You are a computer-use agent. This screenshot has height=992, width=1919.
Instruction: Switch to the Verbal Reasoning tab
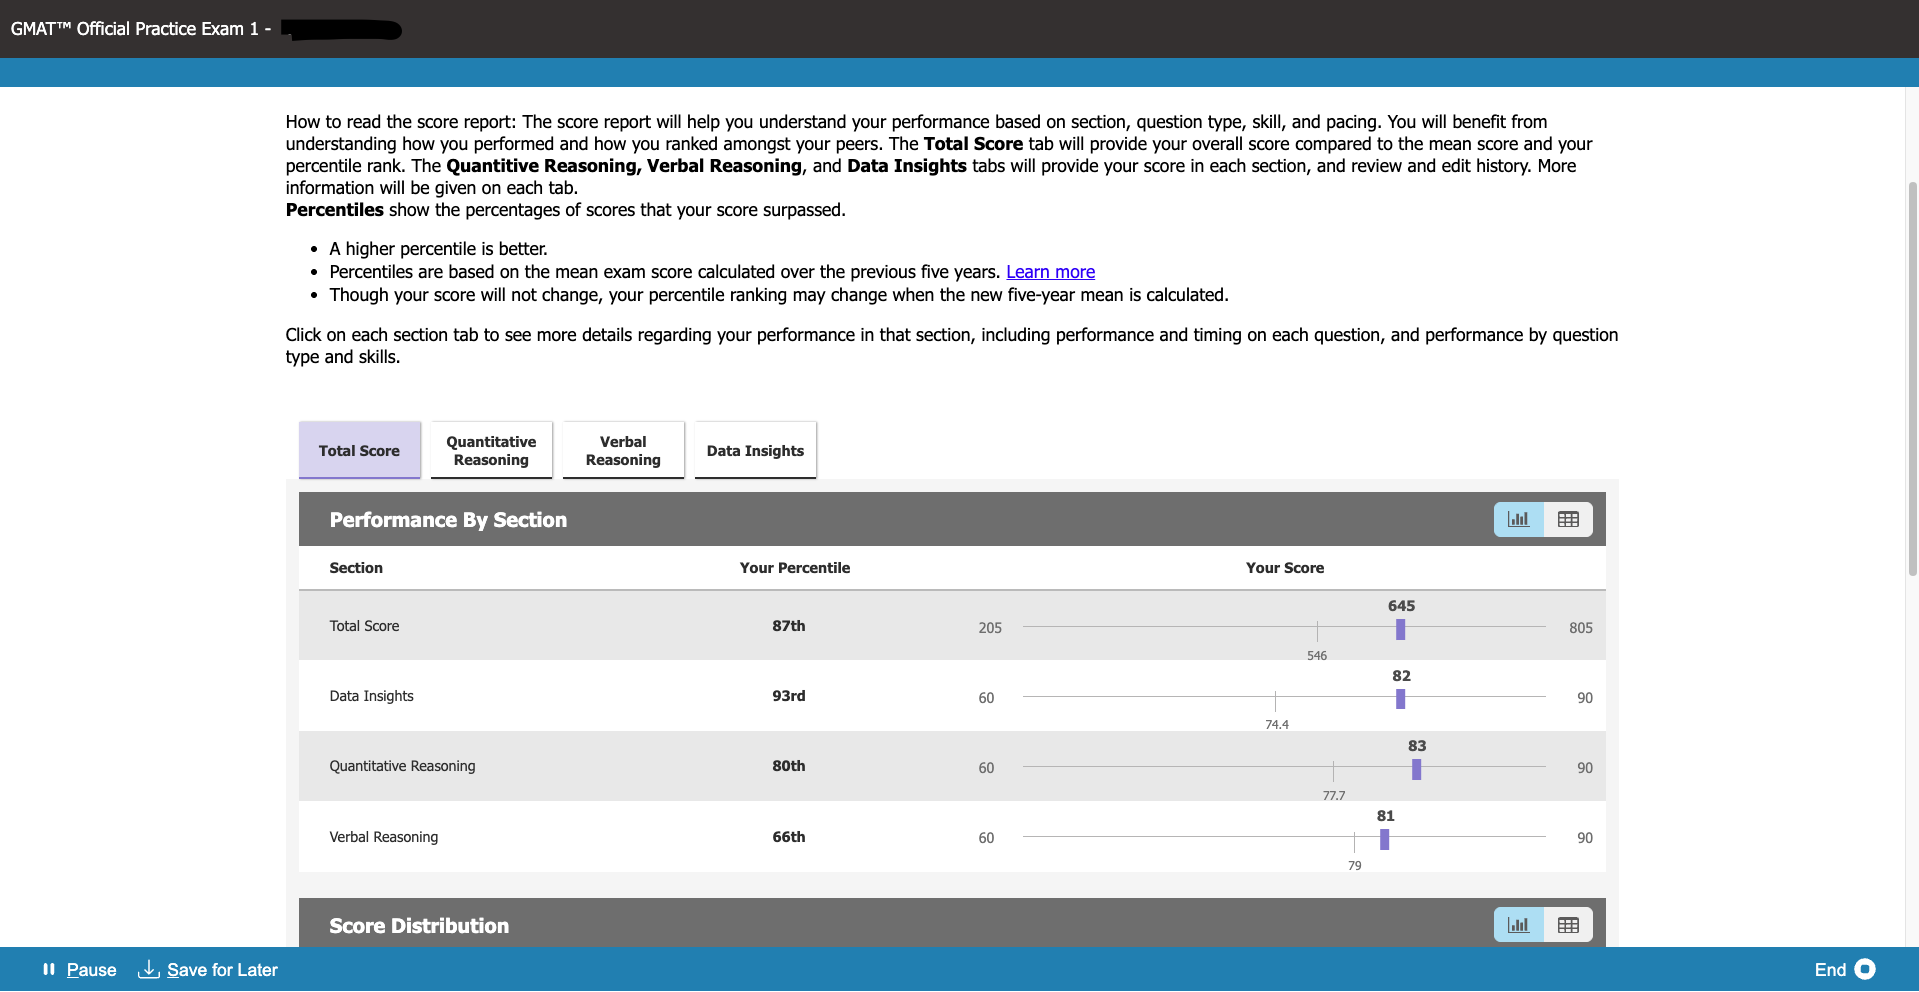point(622,450)
